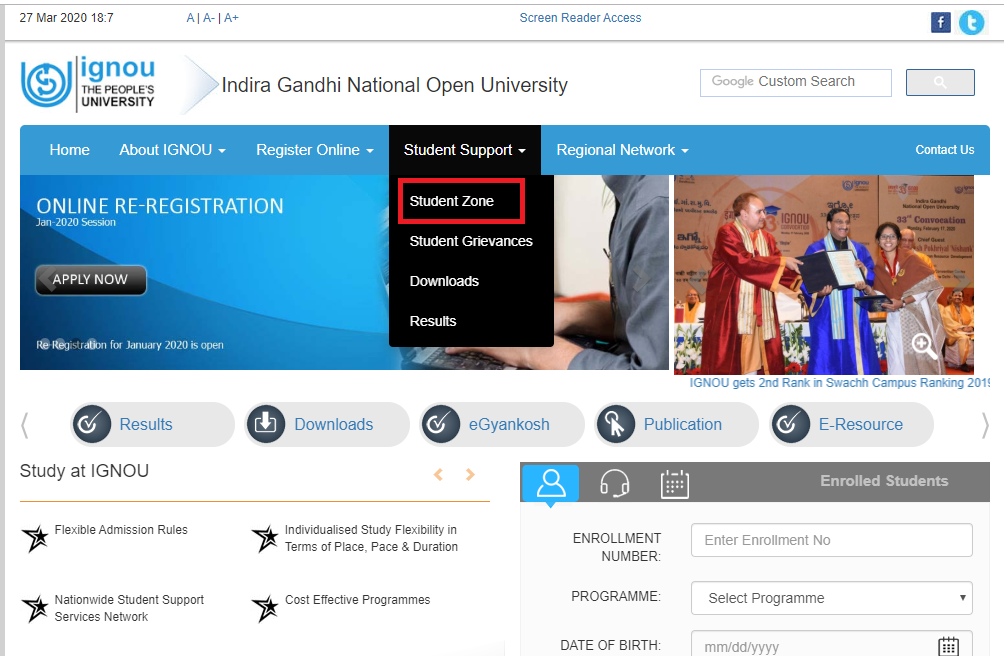Open the calendar tab in Enrolled Students panel
Image resolution: width=1004 pixels, height=656 pixels.
675,483
